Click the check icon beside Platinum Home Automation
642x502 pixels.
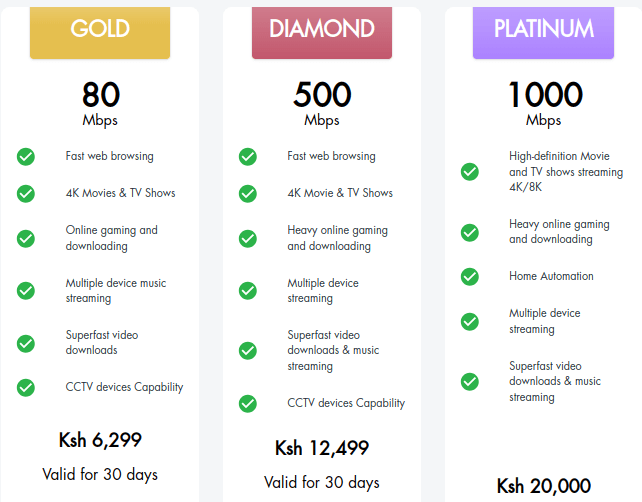[x=470, y=277]
